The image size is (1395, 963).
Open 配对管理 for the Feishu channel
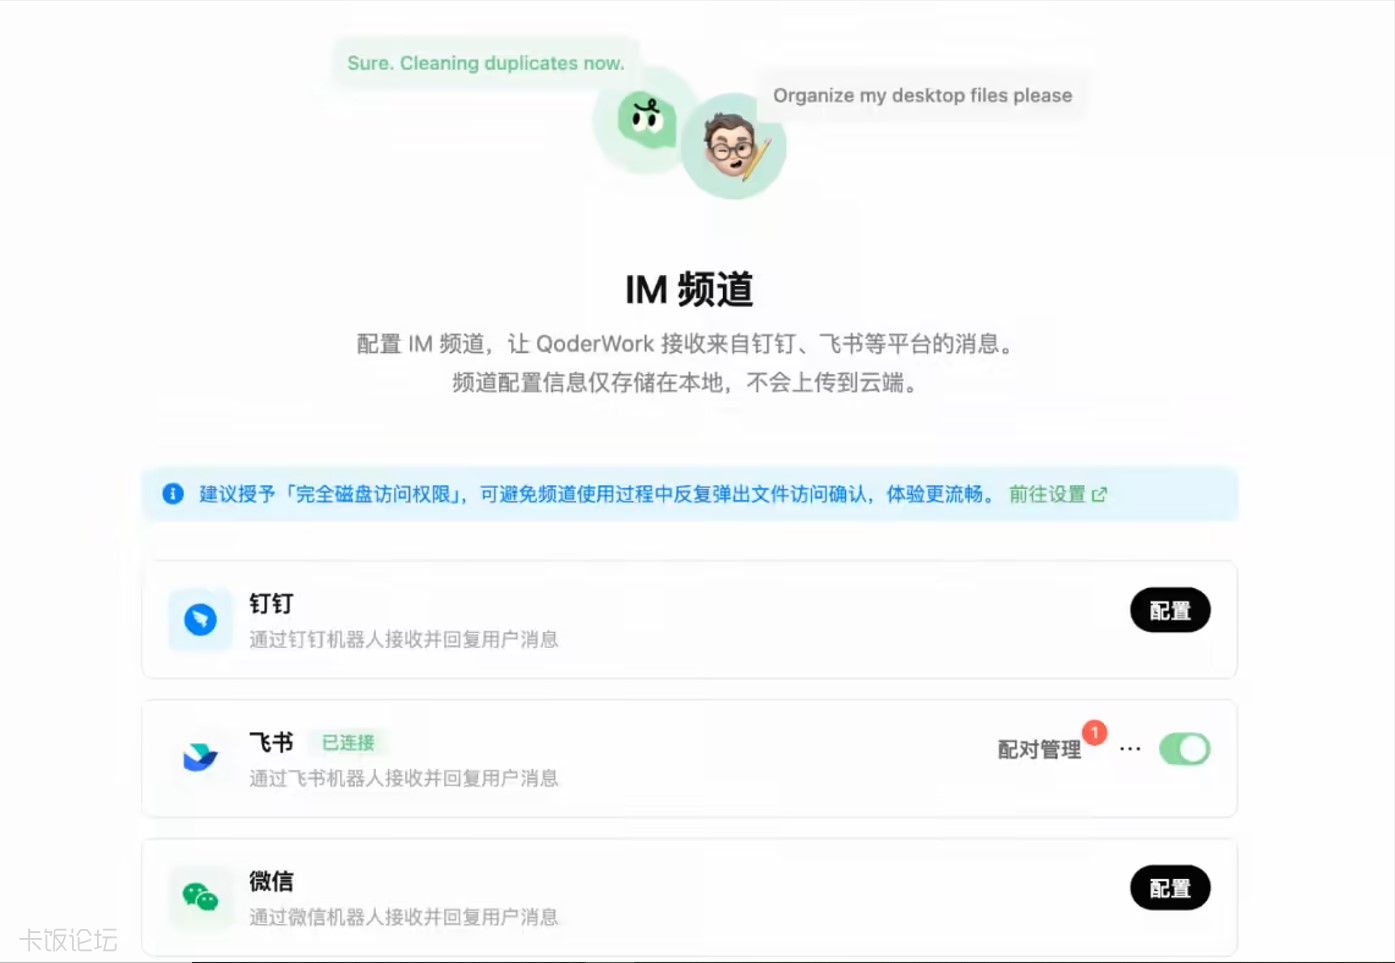1039,750
